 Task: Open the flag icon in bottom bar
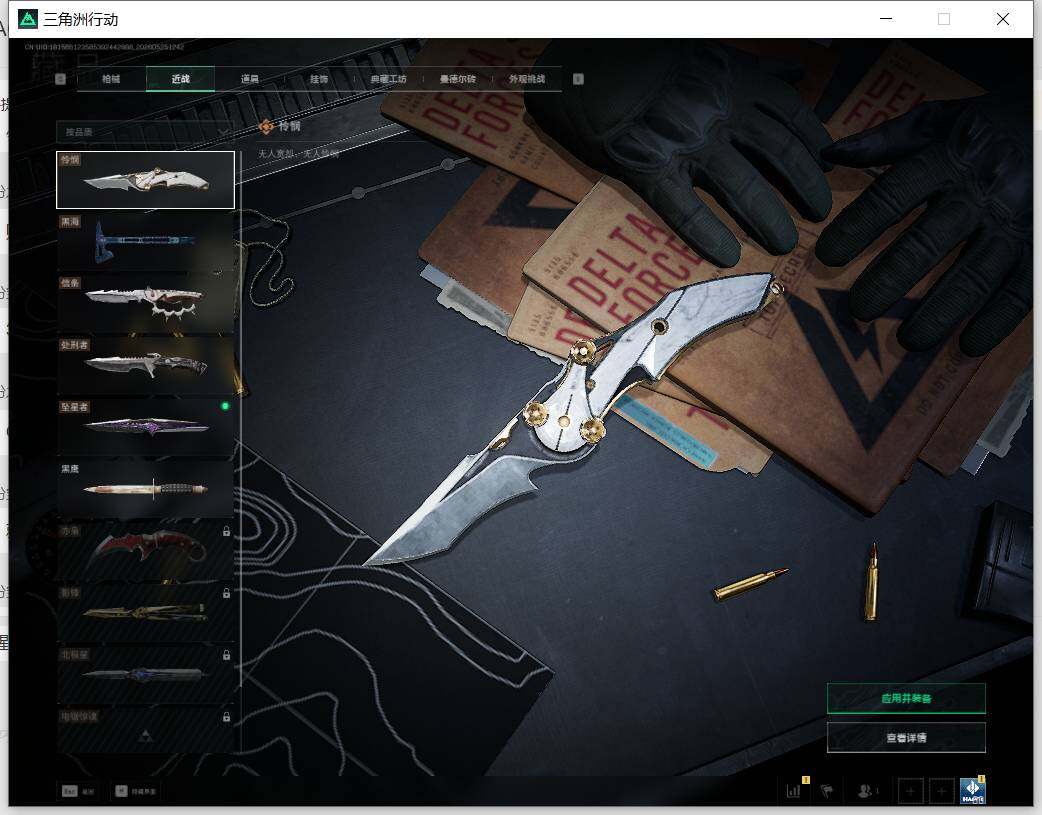826,790
